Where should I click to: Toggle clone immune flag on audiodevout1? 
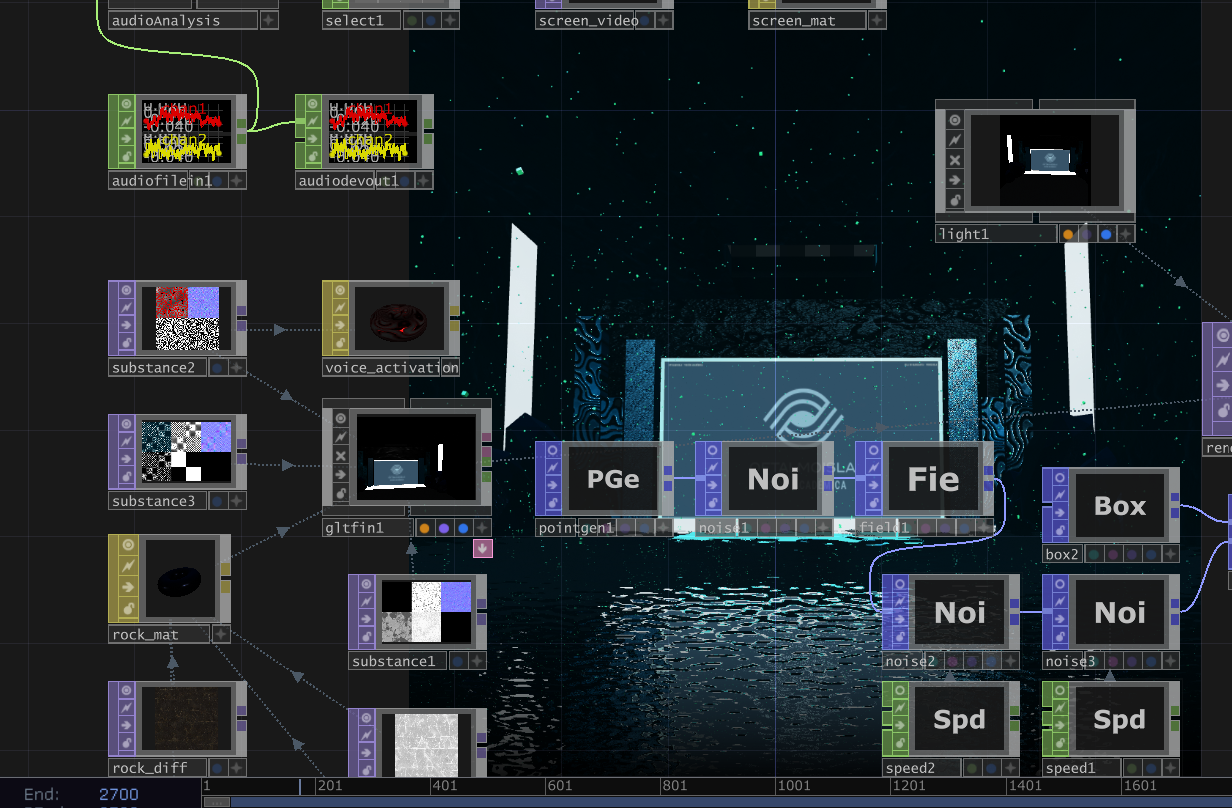314,121
